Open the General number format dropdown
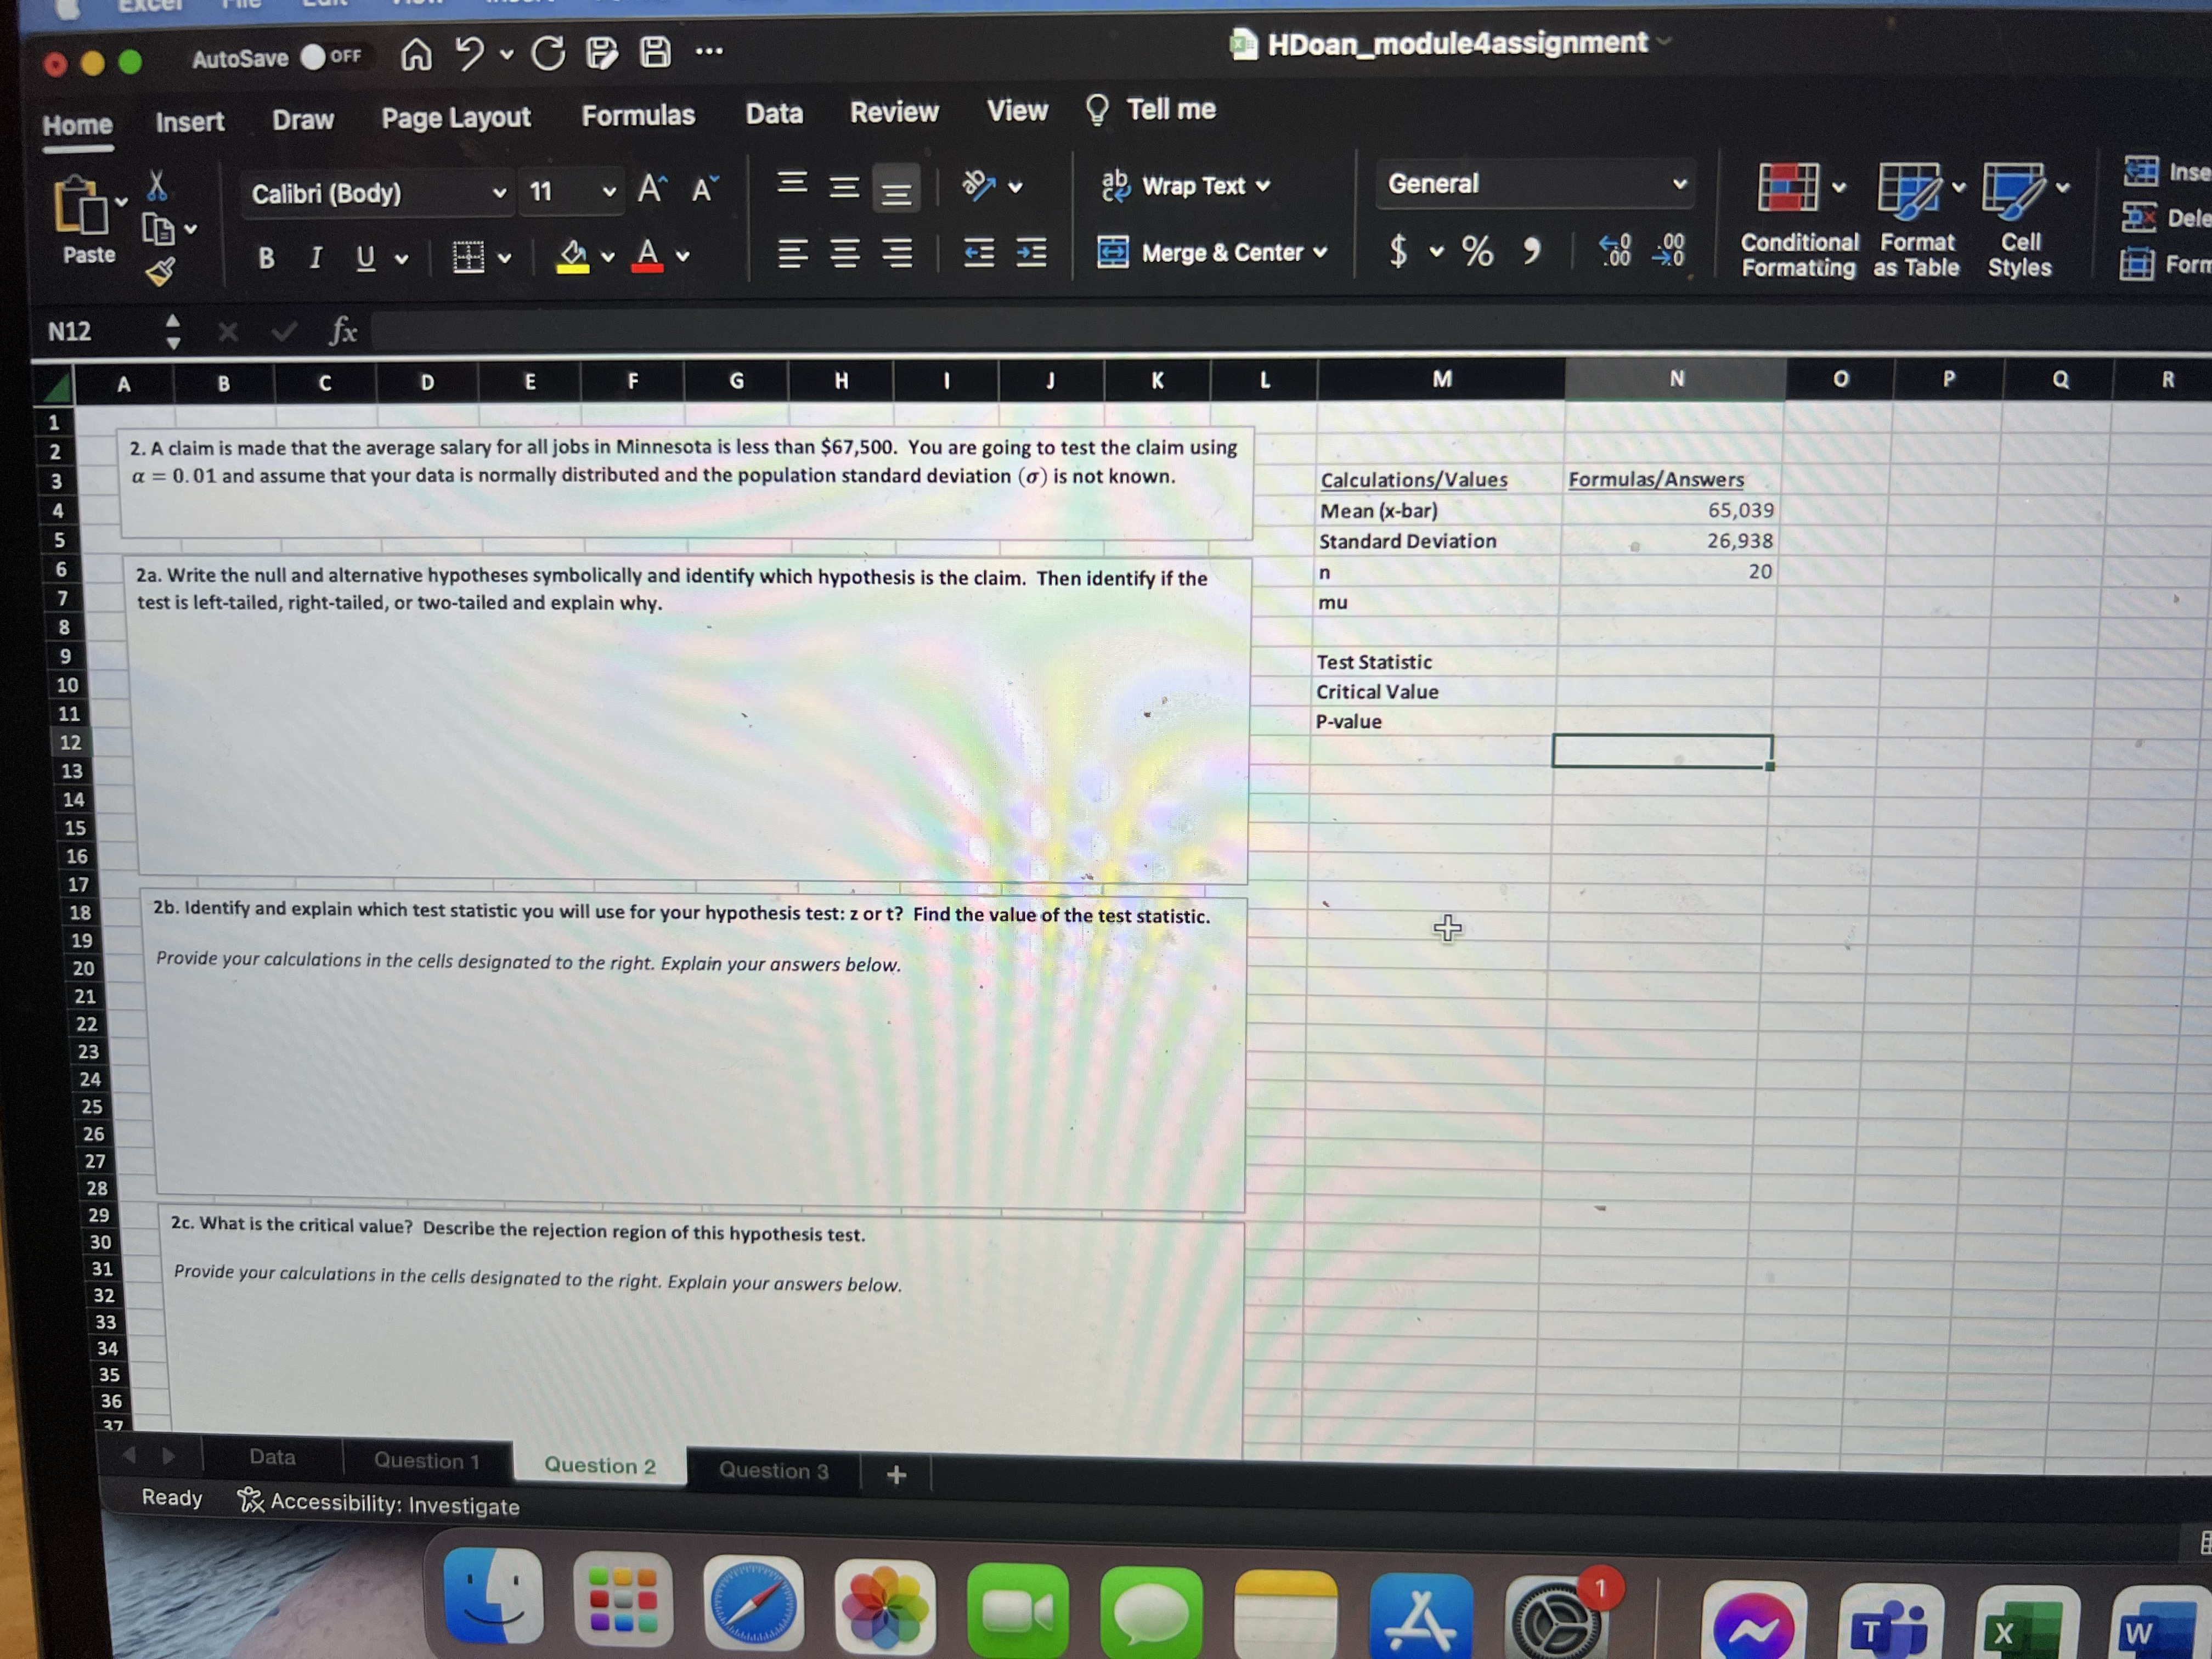Image resolution: width=2212 pixels, height=1659 pixels. (x=1679, y=184)
